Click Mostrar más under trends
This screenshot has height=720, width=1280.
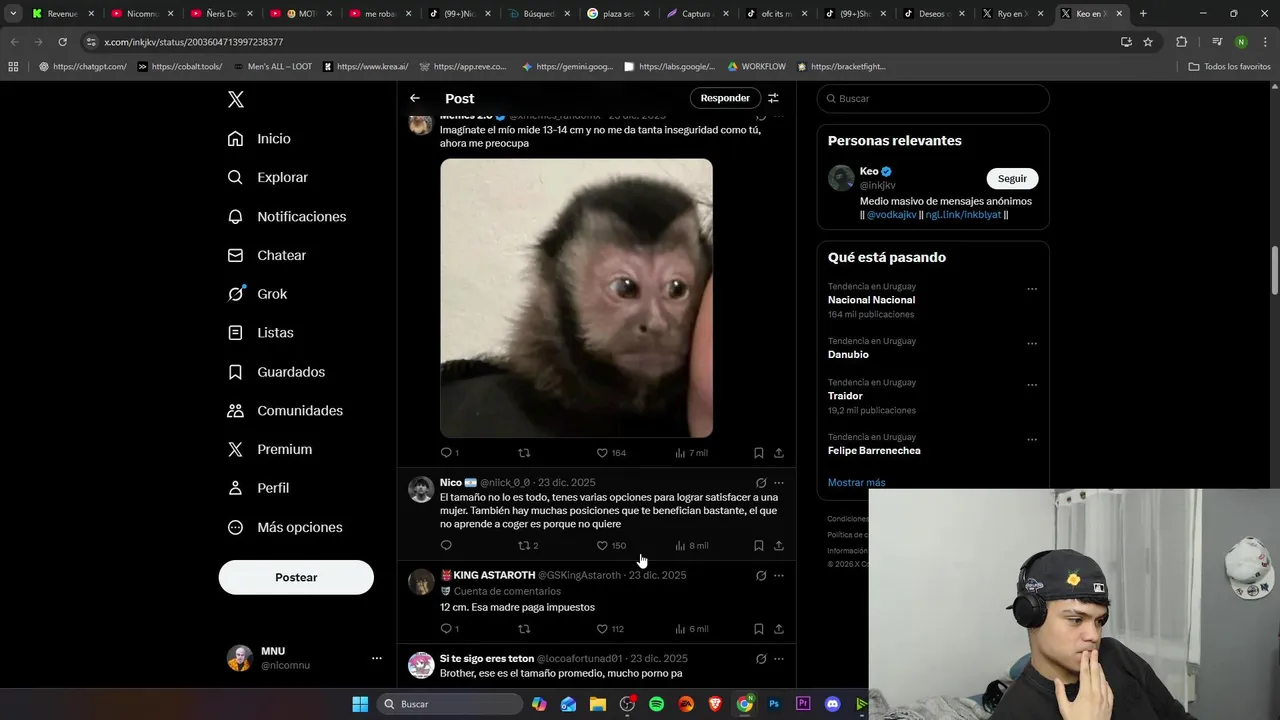pos(856,482)
